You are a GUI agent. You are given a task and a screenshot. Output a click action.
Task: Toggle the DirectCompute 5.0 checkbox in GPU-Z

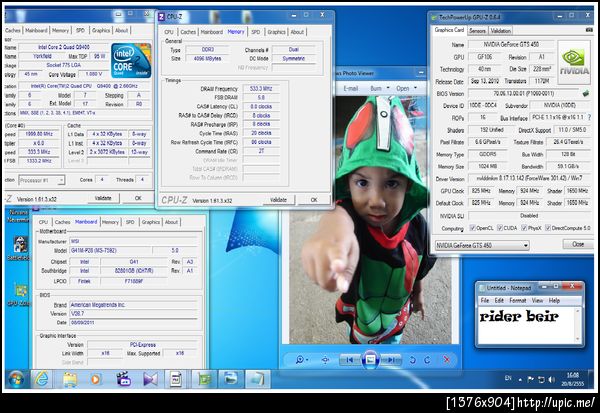click(548, 228)
